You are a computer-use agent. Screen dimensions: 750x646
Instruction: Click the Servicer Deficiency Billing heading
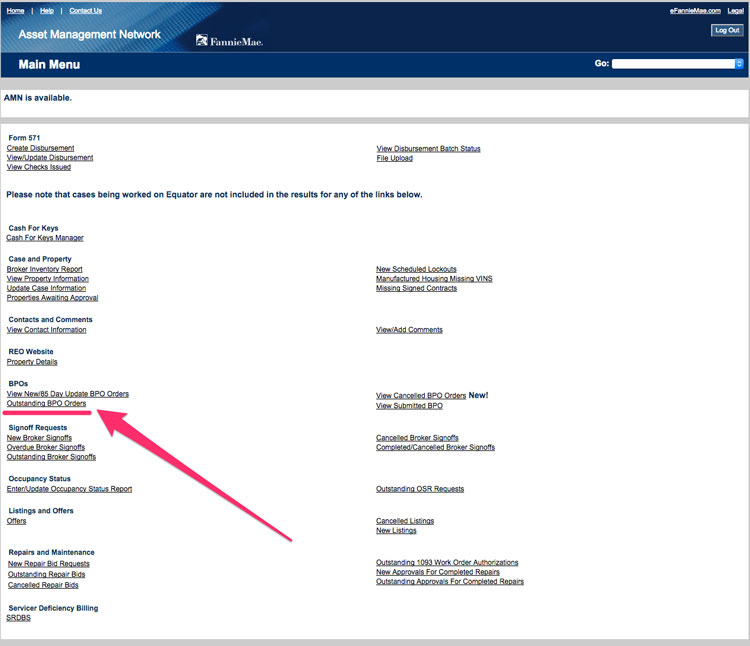(53, 608)
